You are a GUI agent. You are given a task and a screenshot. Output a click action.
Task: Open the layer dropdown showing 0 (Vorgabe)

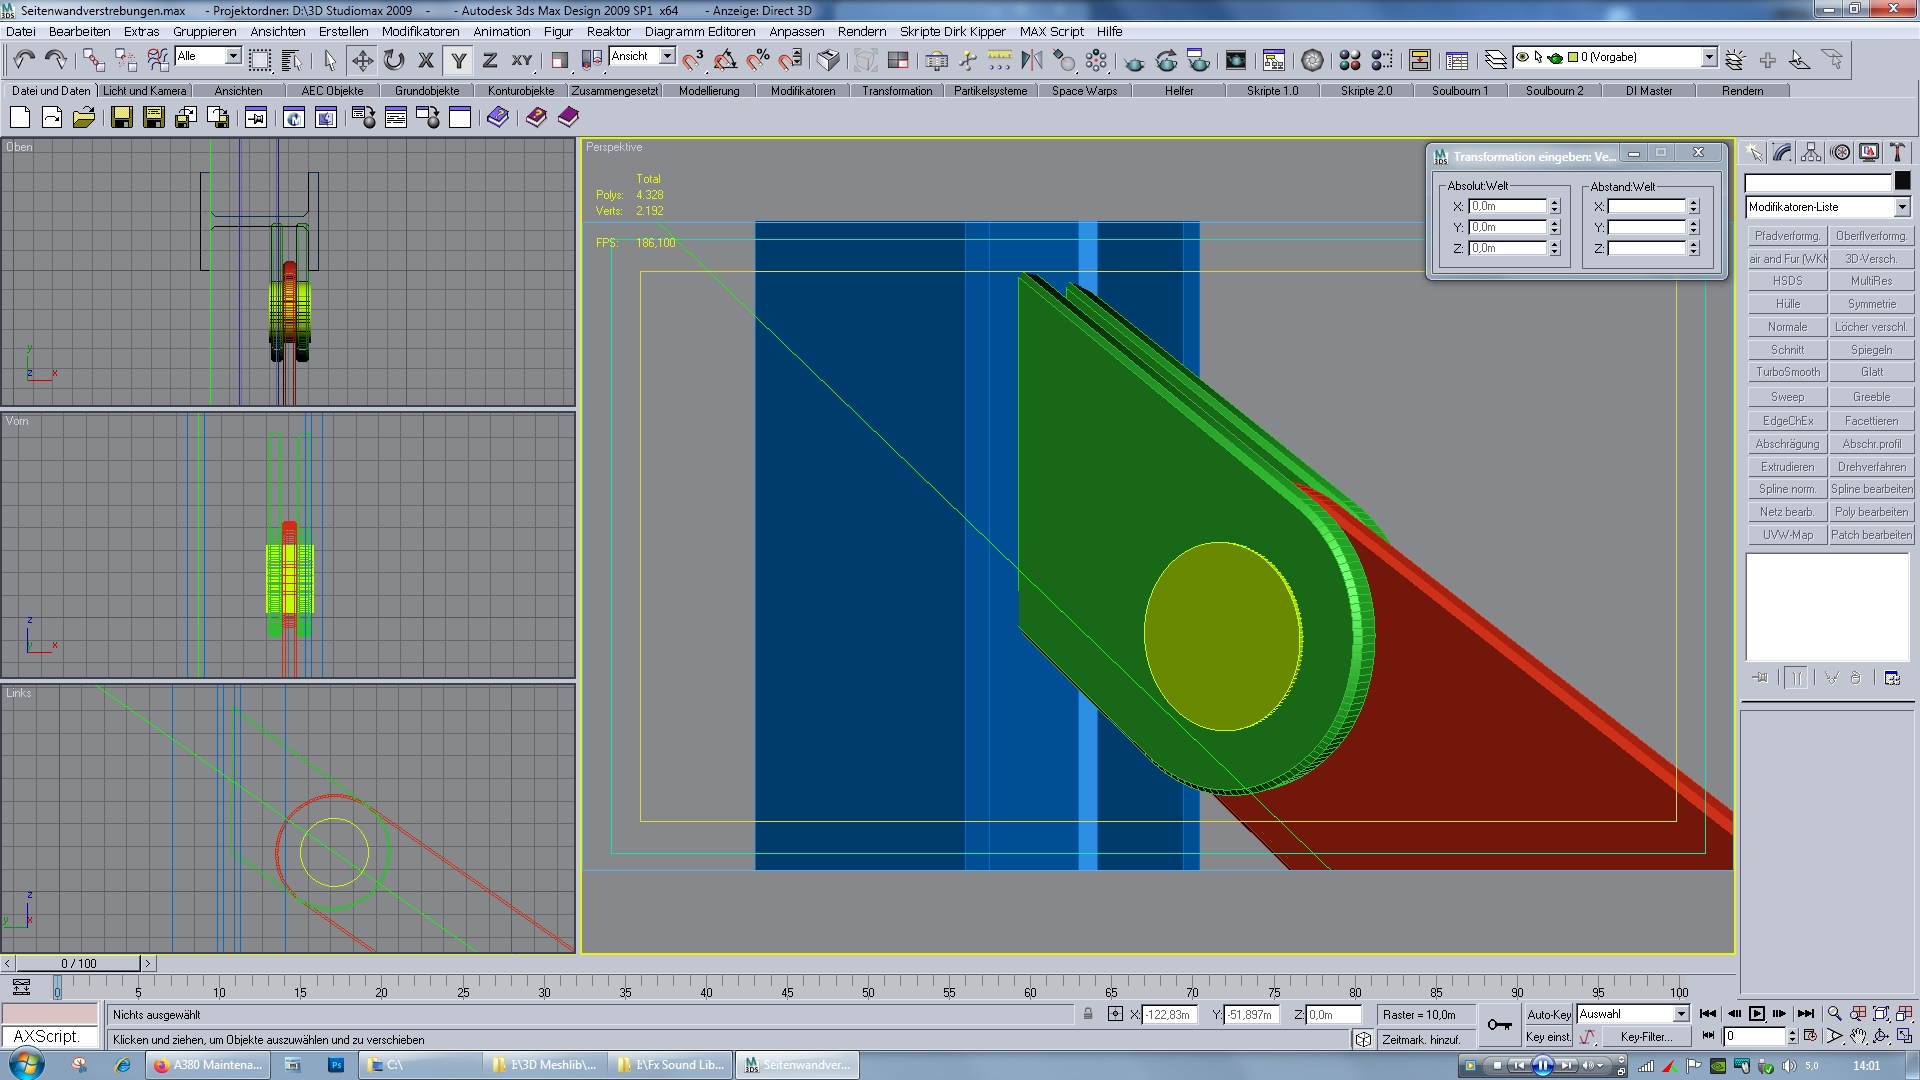click(x=1709, y=57)
